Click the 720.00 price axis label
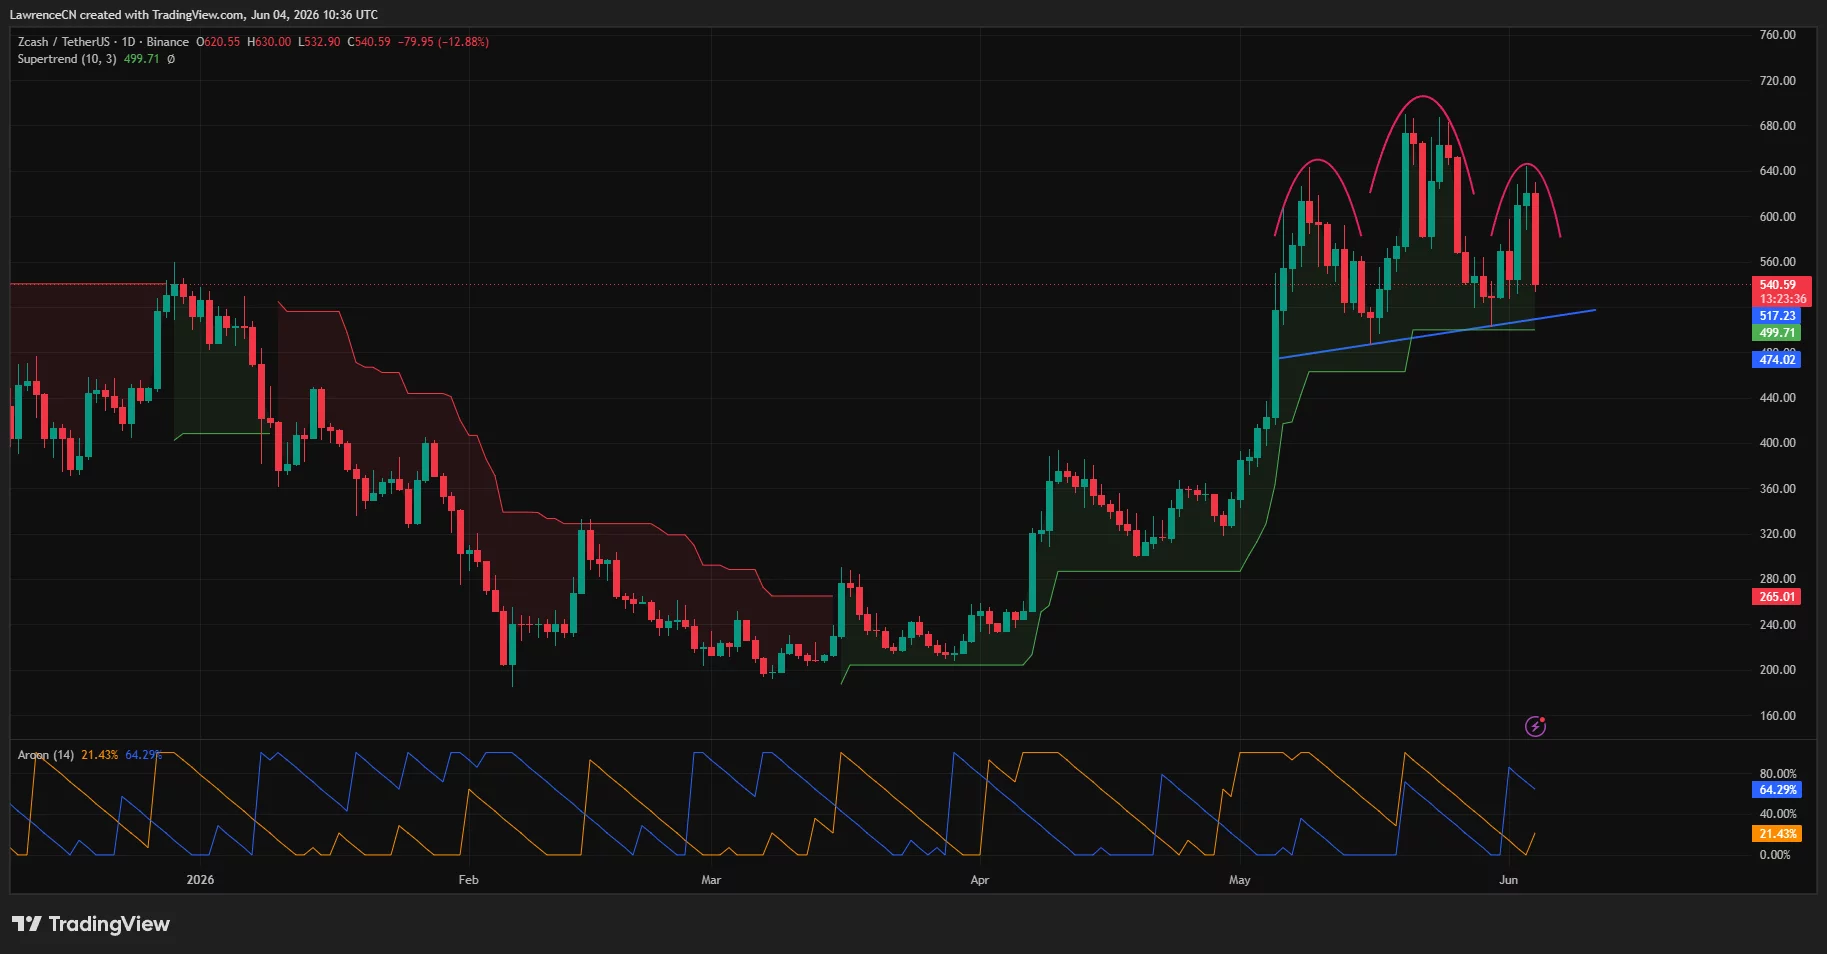Screen dimensions: 1827x954 pyautogui.click(x=1777, y=81)
